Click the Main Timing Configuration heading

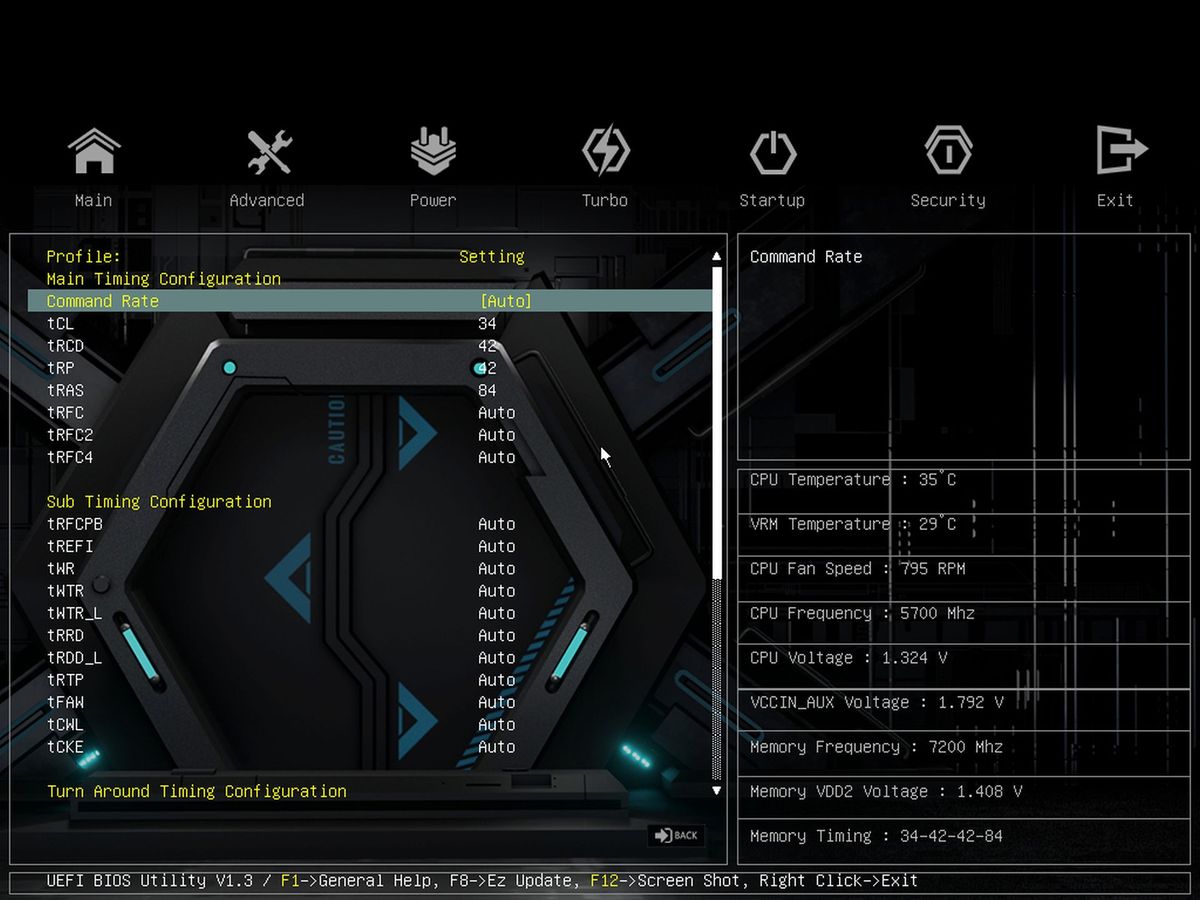click(x=164, y=279)
